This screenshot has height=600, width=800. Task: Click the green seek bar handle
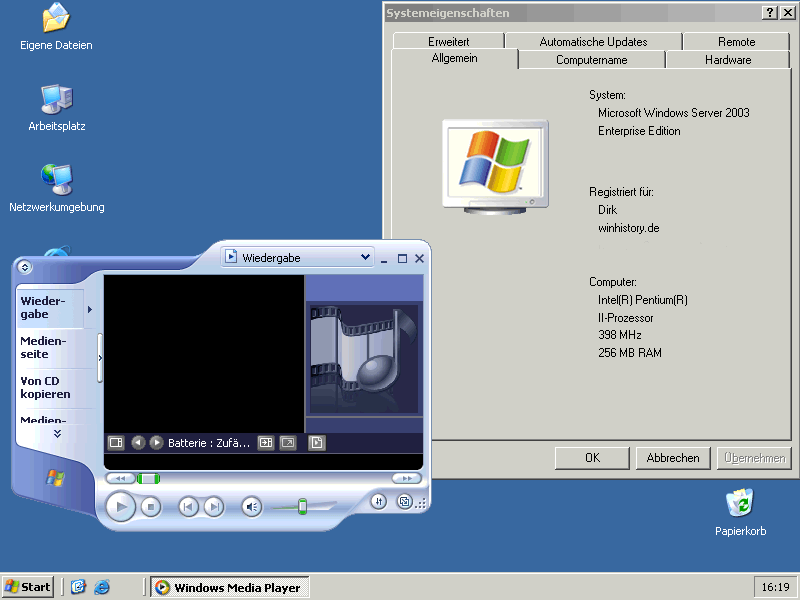pyautogui.click(x=148, y=478)
